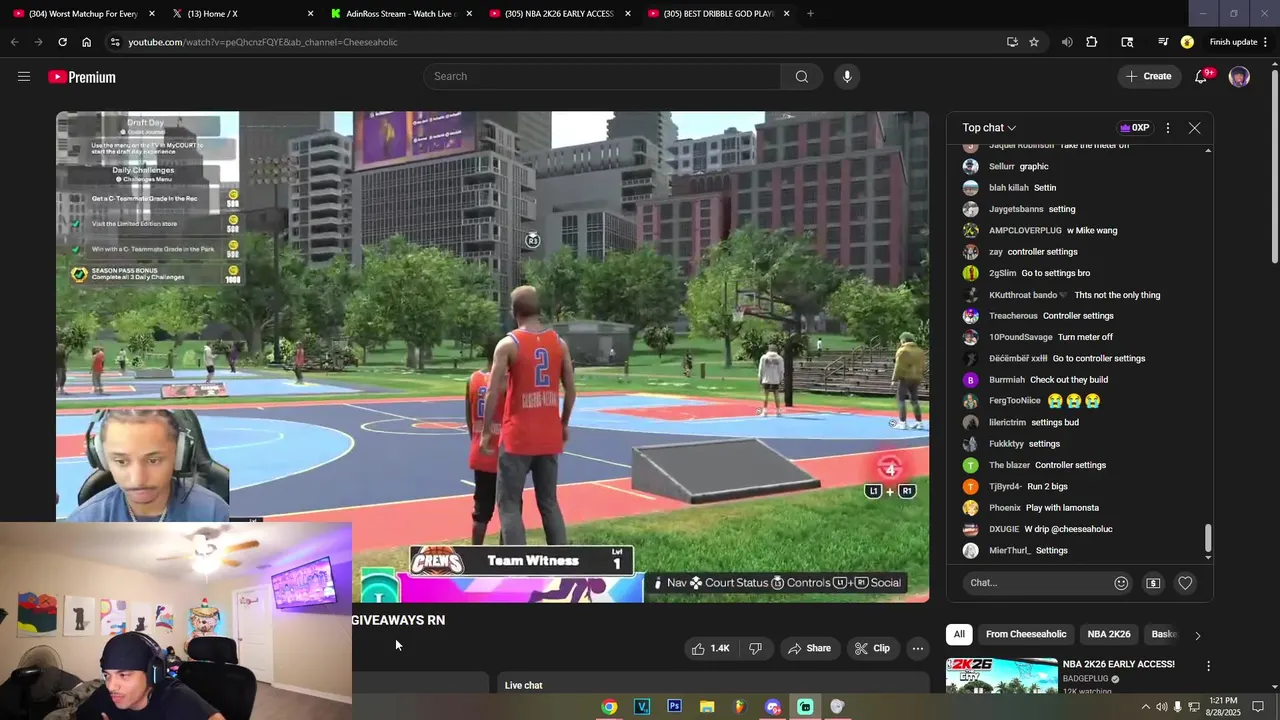Close the Home / X tab

[310, 14]
